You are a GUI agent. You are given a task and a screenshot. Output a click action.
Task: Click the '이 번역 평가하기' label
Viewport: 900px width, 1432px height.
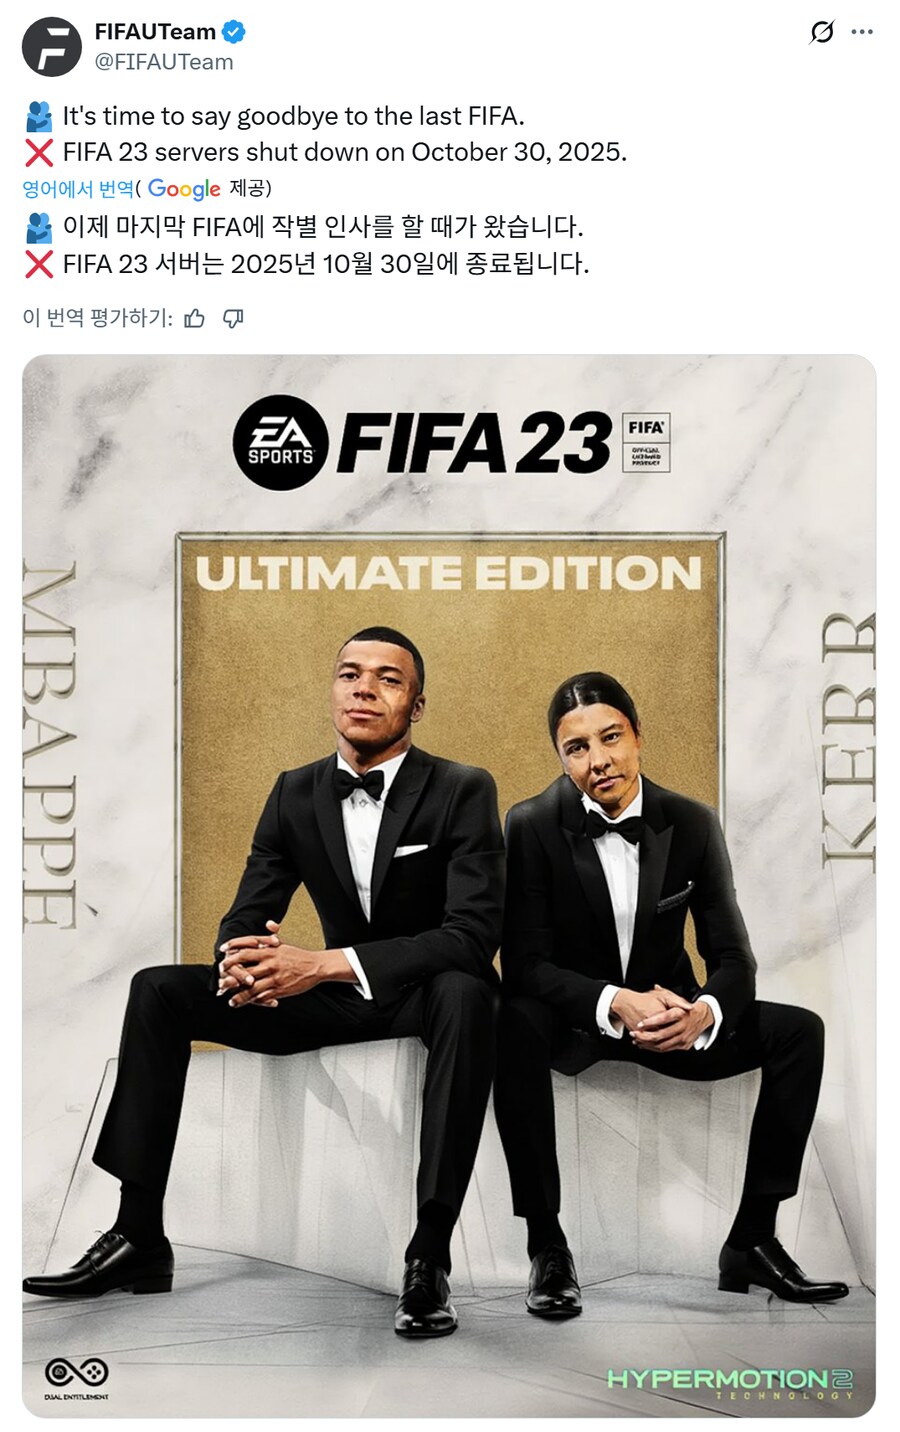[x=97, y=318]
